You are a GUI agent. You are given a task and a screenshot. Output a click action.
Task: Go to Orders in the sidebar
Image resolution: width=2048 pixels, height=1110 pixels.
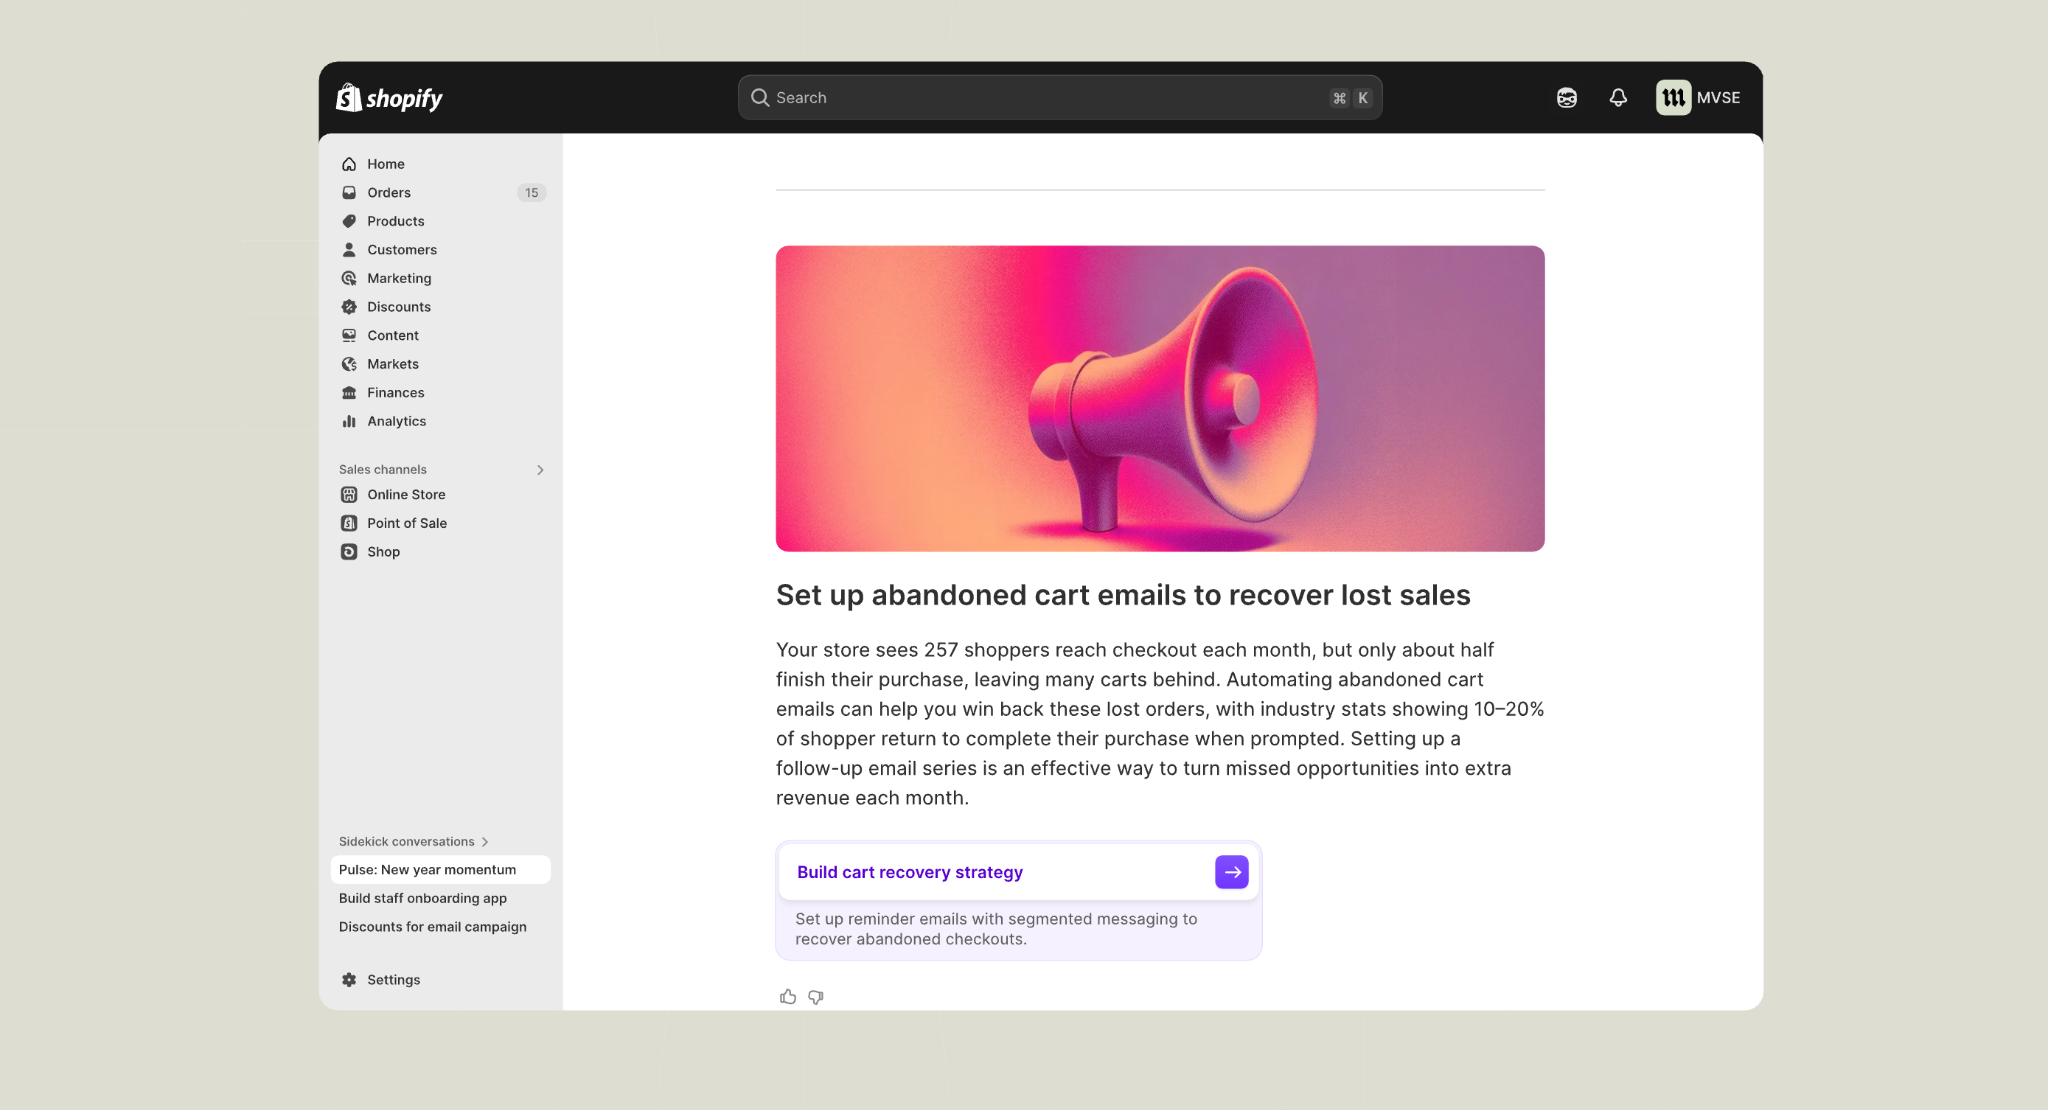click(x=388, y=193)
